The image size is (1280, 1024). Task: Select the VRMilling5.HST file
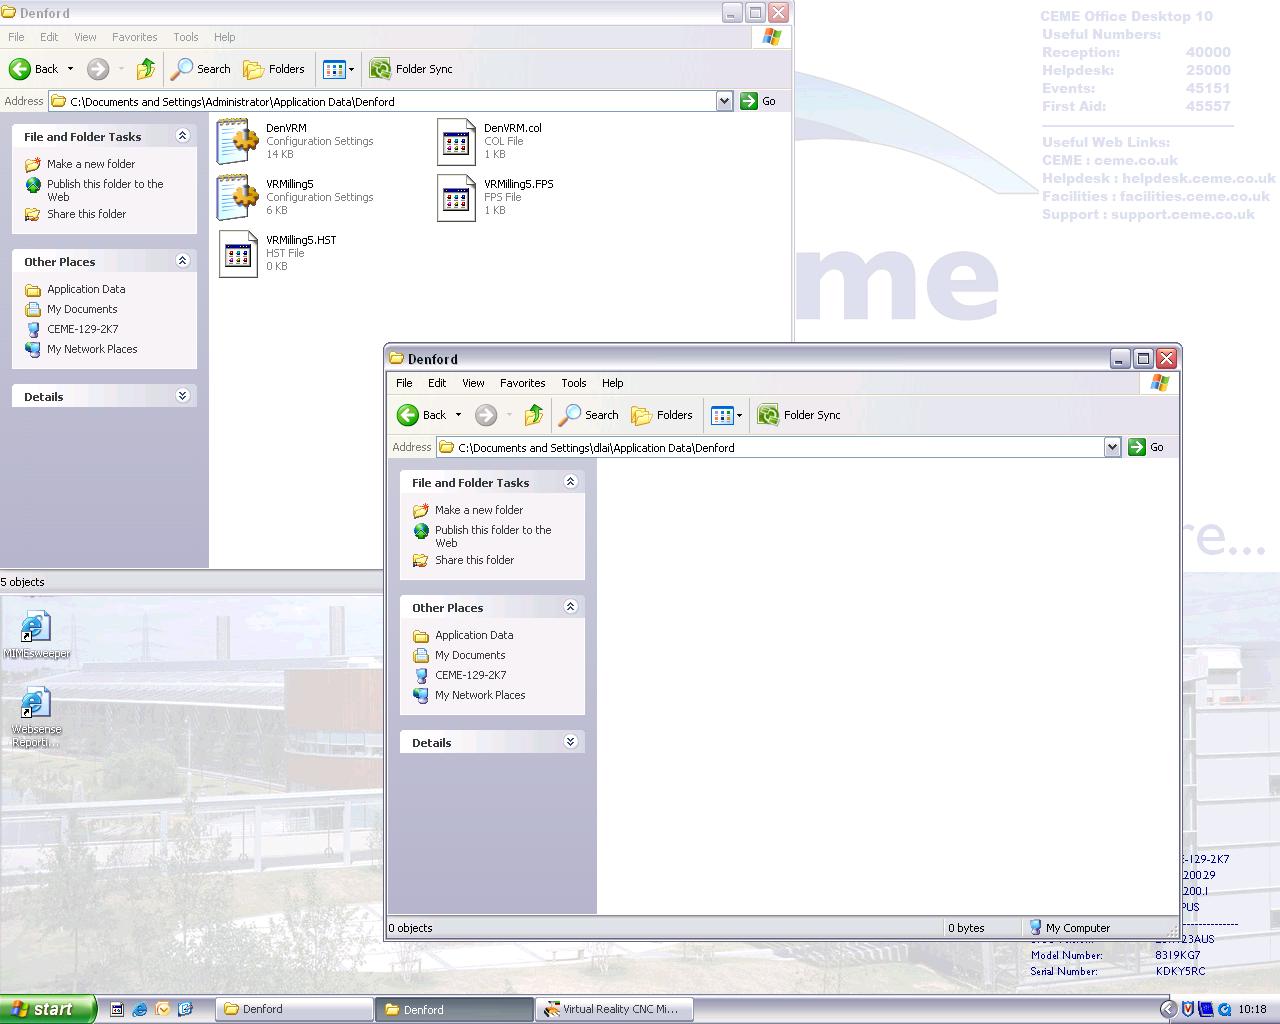(238, 253)
